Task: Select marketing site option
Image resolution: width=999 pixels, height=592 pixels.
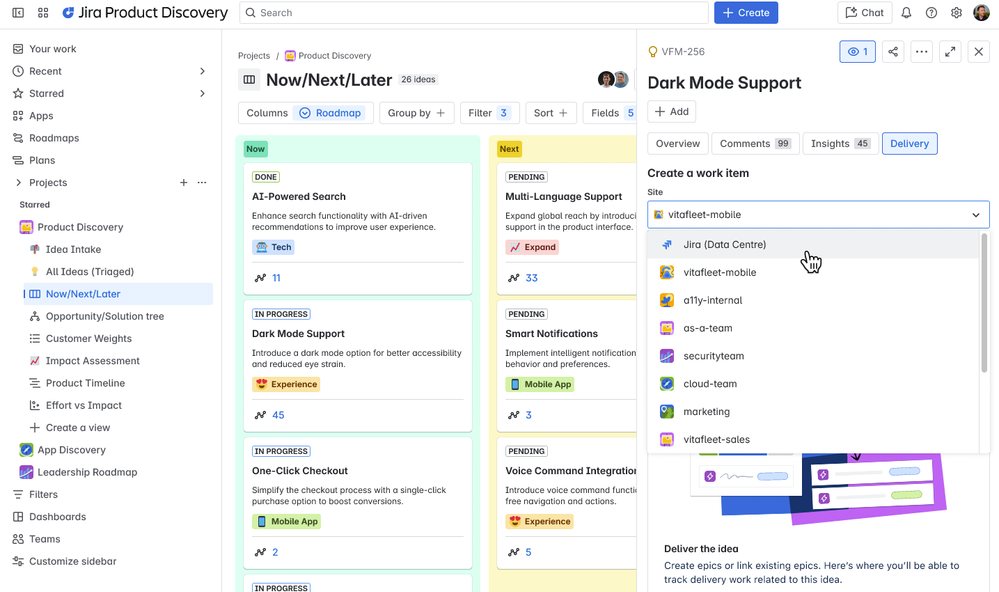Action: point(813,412)
